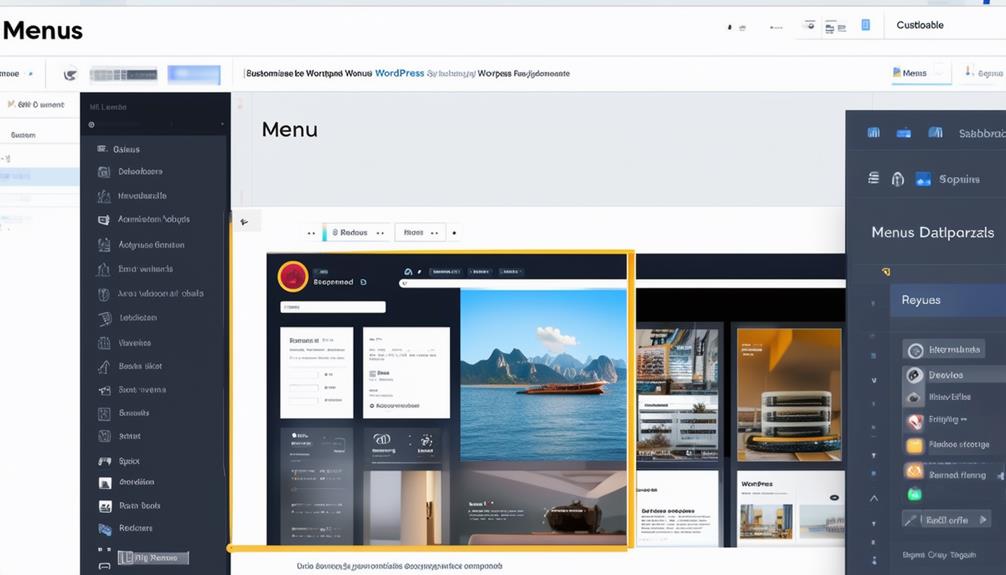Click 'Rmsv Bfles' in the right panel
This screenshot has width=1006, height=575.
949,397
